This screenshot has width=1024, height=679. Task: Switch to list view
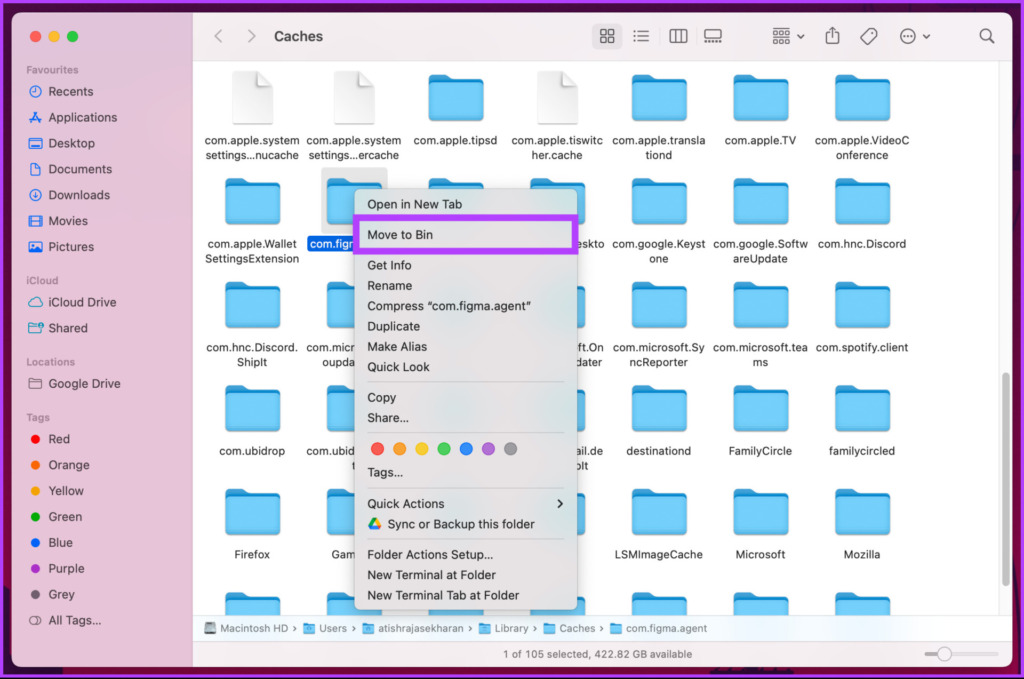pos(641,36)
